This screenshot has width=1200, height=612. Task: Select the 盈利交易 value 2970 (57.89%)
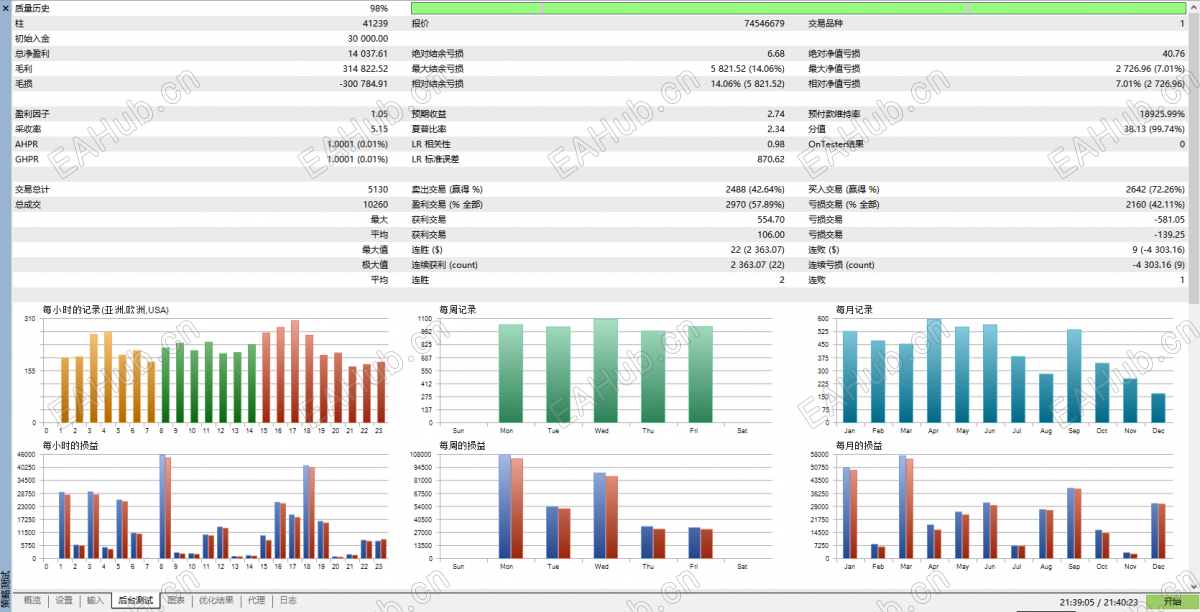[755, 204]
